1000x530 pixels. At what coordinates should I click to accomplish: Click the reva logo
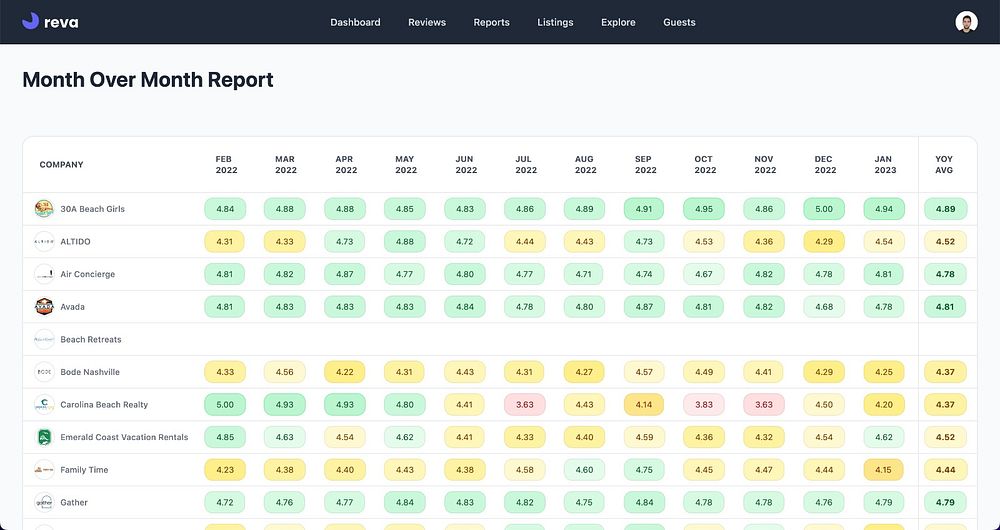pos(50,22)
